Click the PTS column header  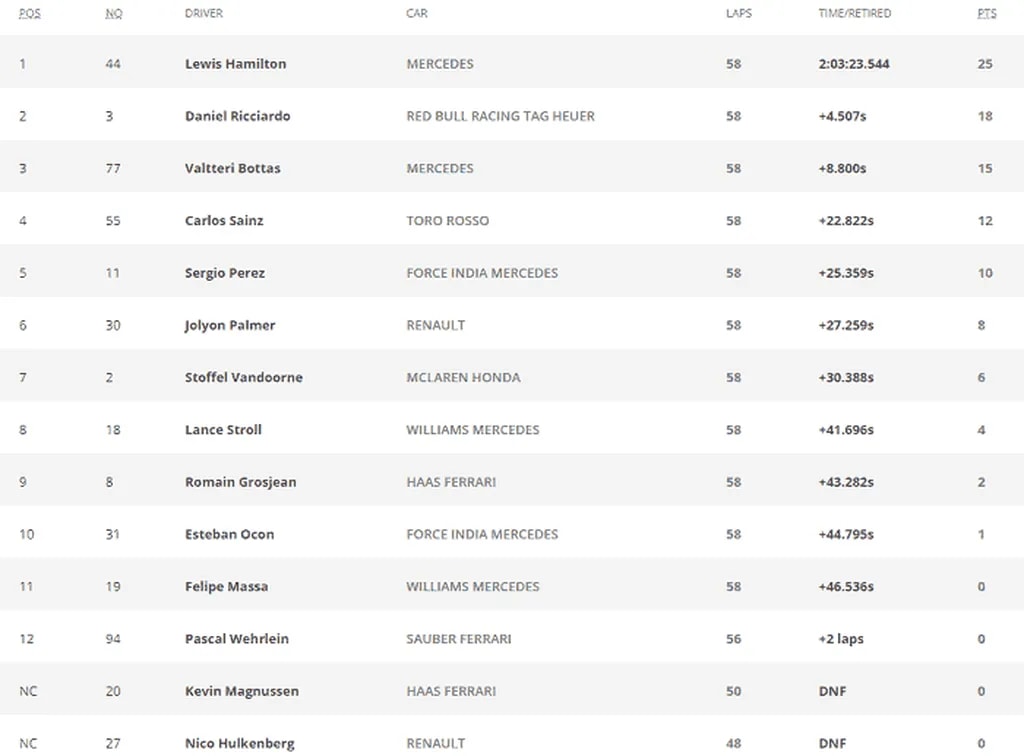pos(986,13)
